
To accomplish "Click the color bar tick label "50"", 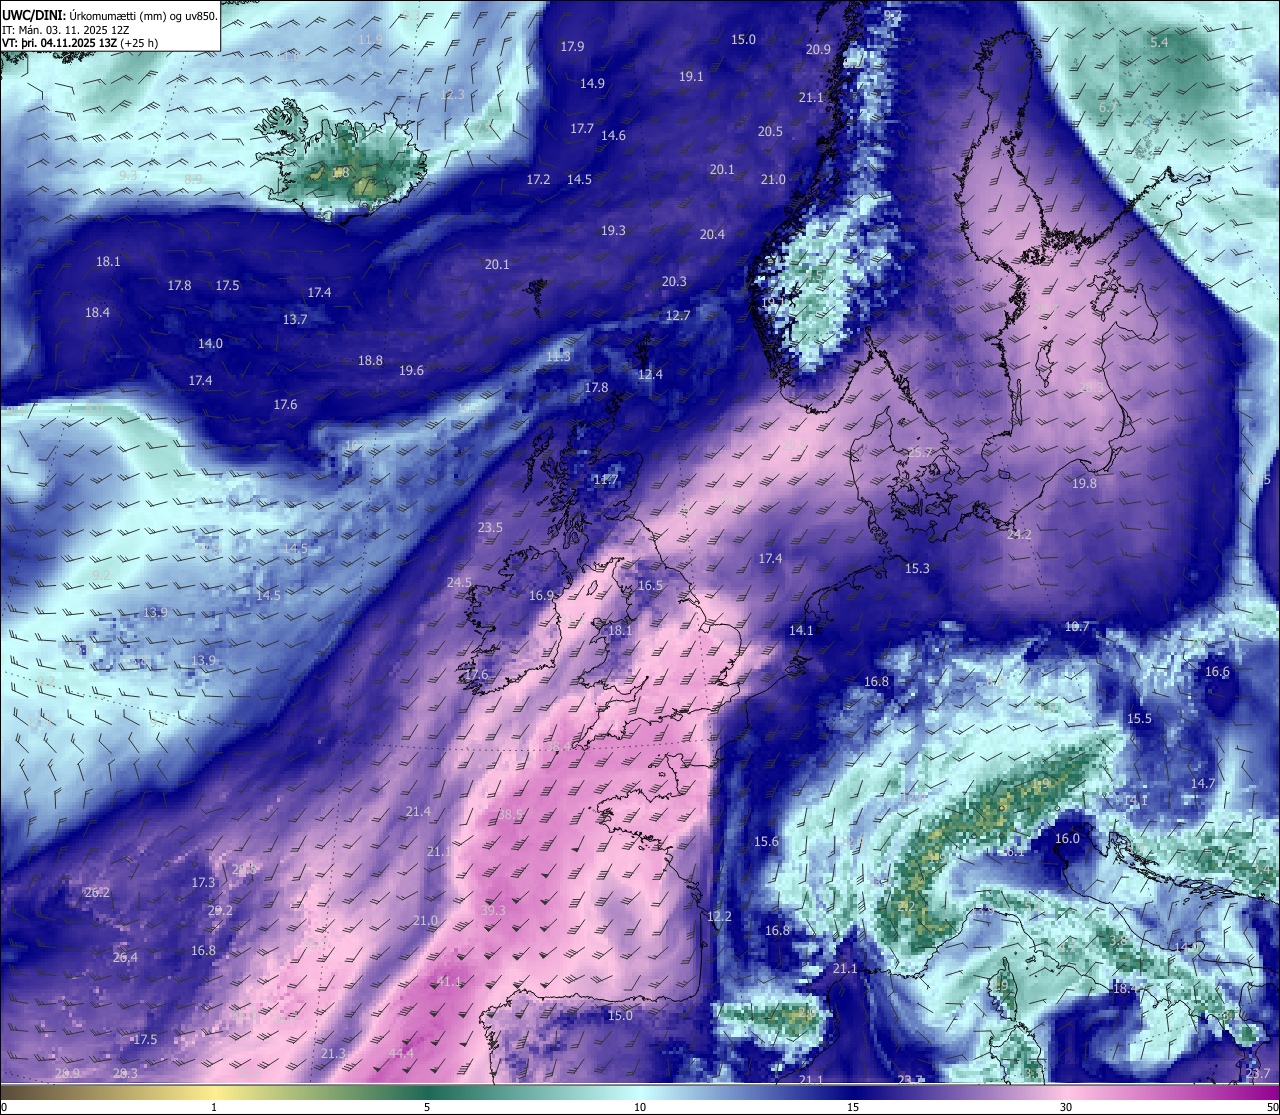I will pos(1272,1107).
